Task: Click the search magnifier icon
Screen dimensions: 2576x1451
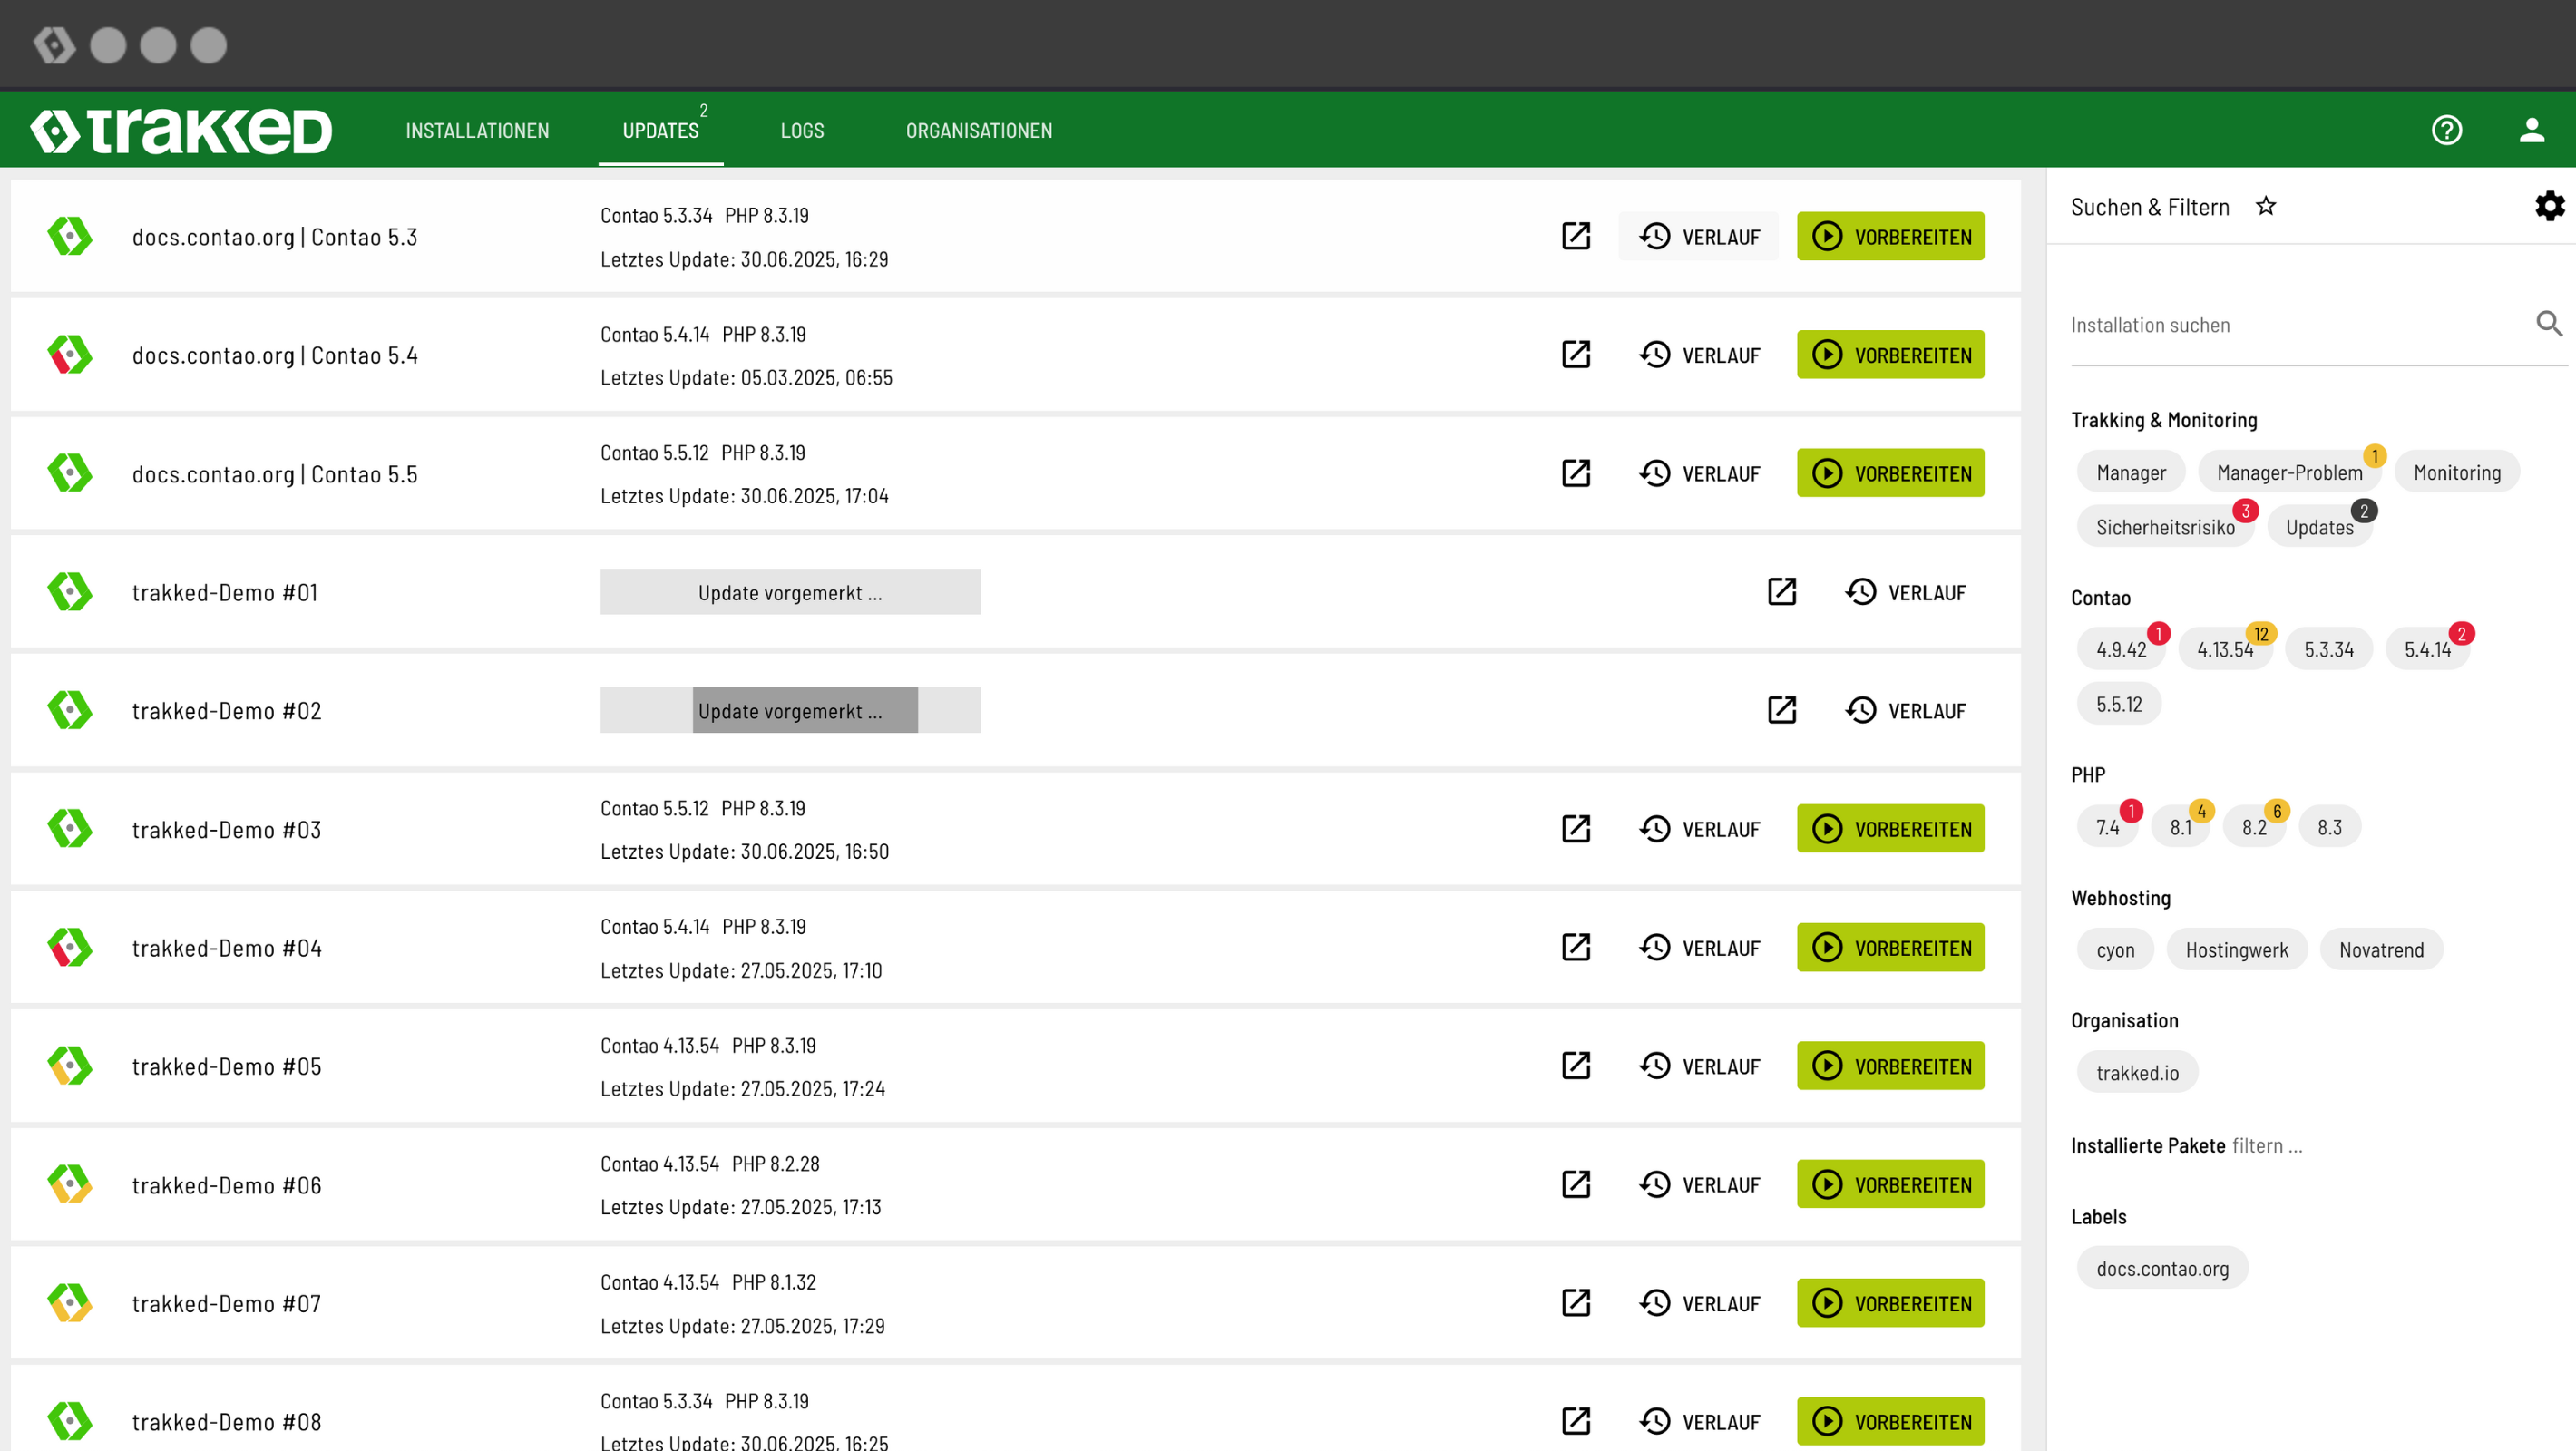Action: 2549,324
